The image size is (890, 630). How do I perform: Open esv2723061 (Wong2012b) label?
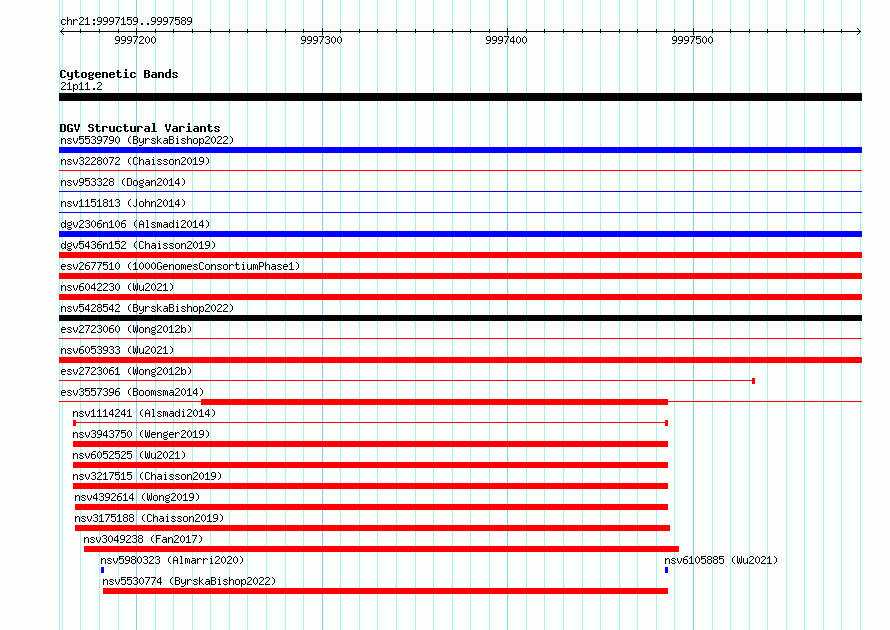[x=126, y=371]
